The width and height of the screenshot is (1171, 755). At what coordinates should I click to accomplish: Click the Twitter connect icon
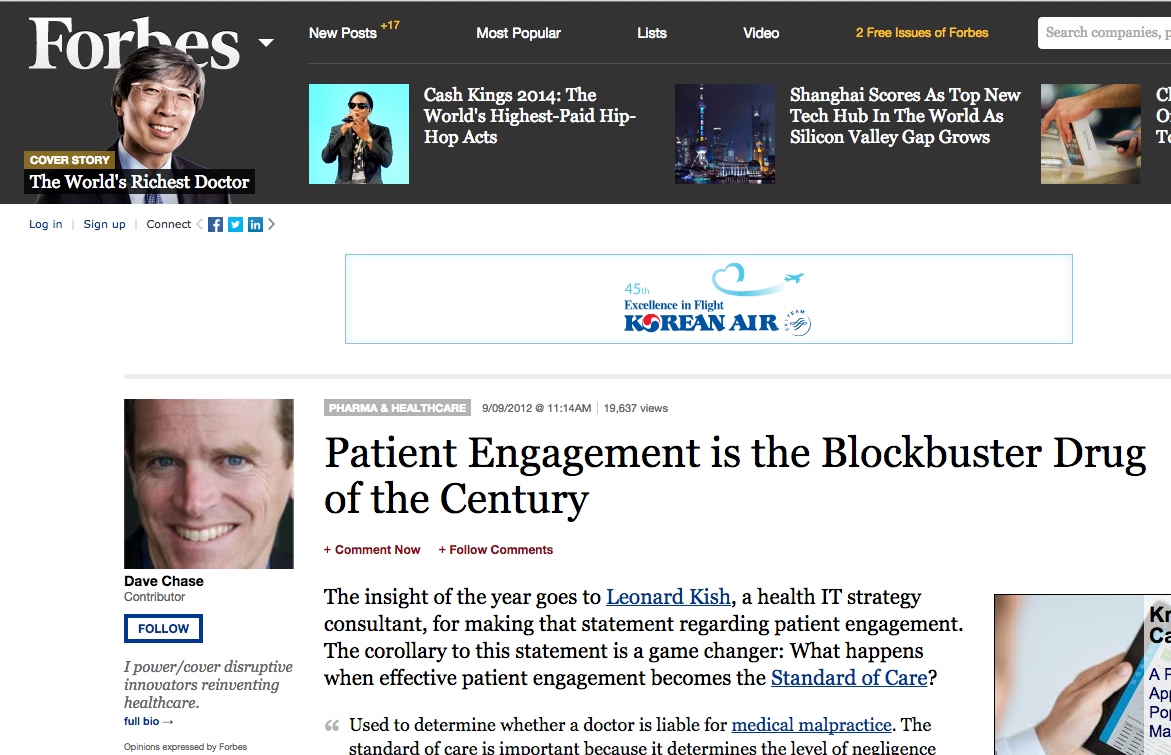tap(235, 225)
